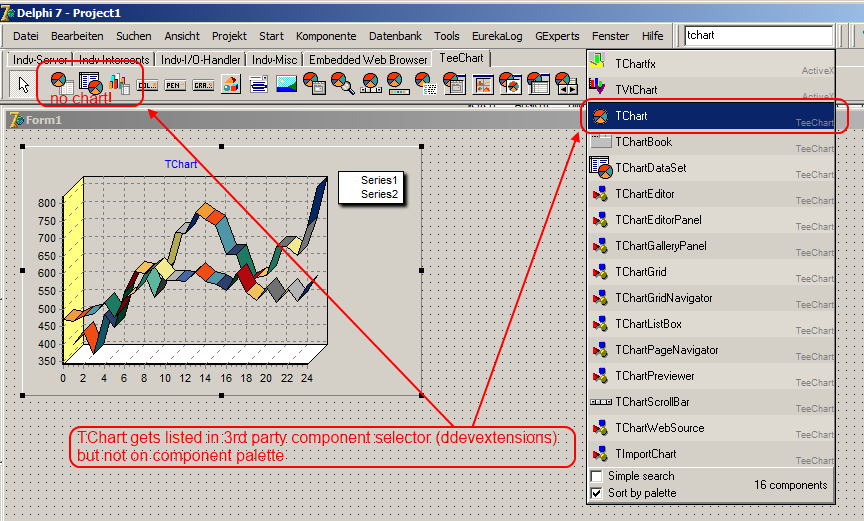This screenshot has width=864, height=521.
Task: Choose TChartGalleryPanel from the component list
Action: coord(711,246)
